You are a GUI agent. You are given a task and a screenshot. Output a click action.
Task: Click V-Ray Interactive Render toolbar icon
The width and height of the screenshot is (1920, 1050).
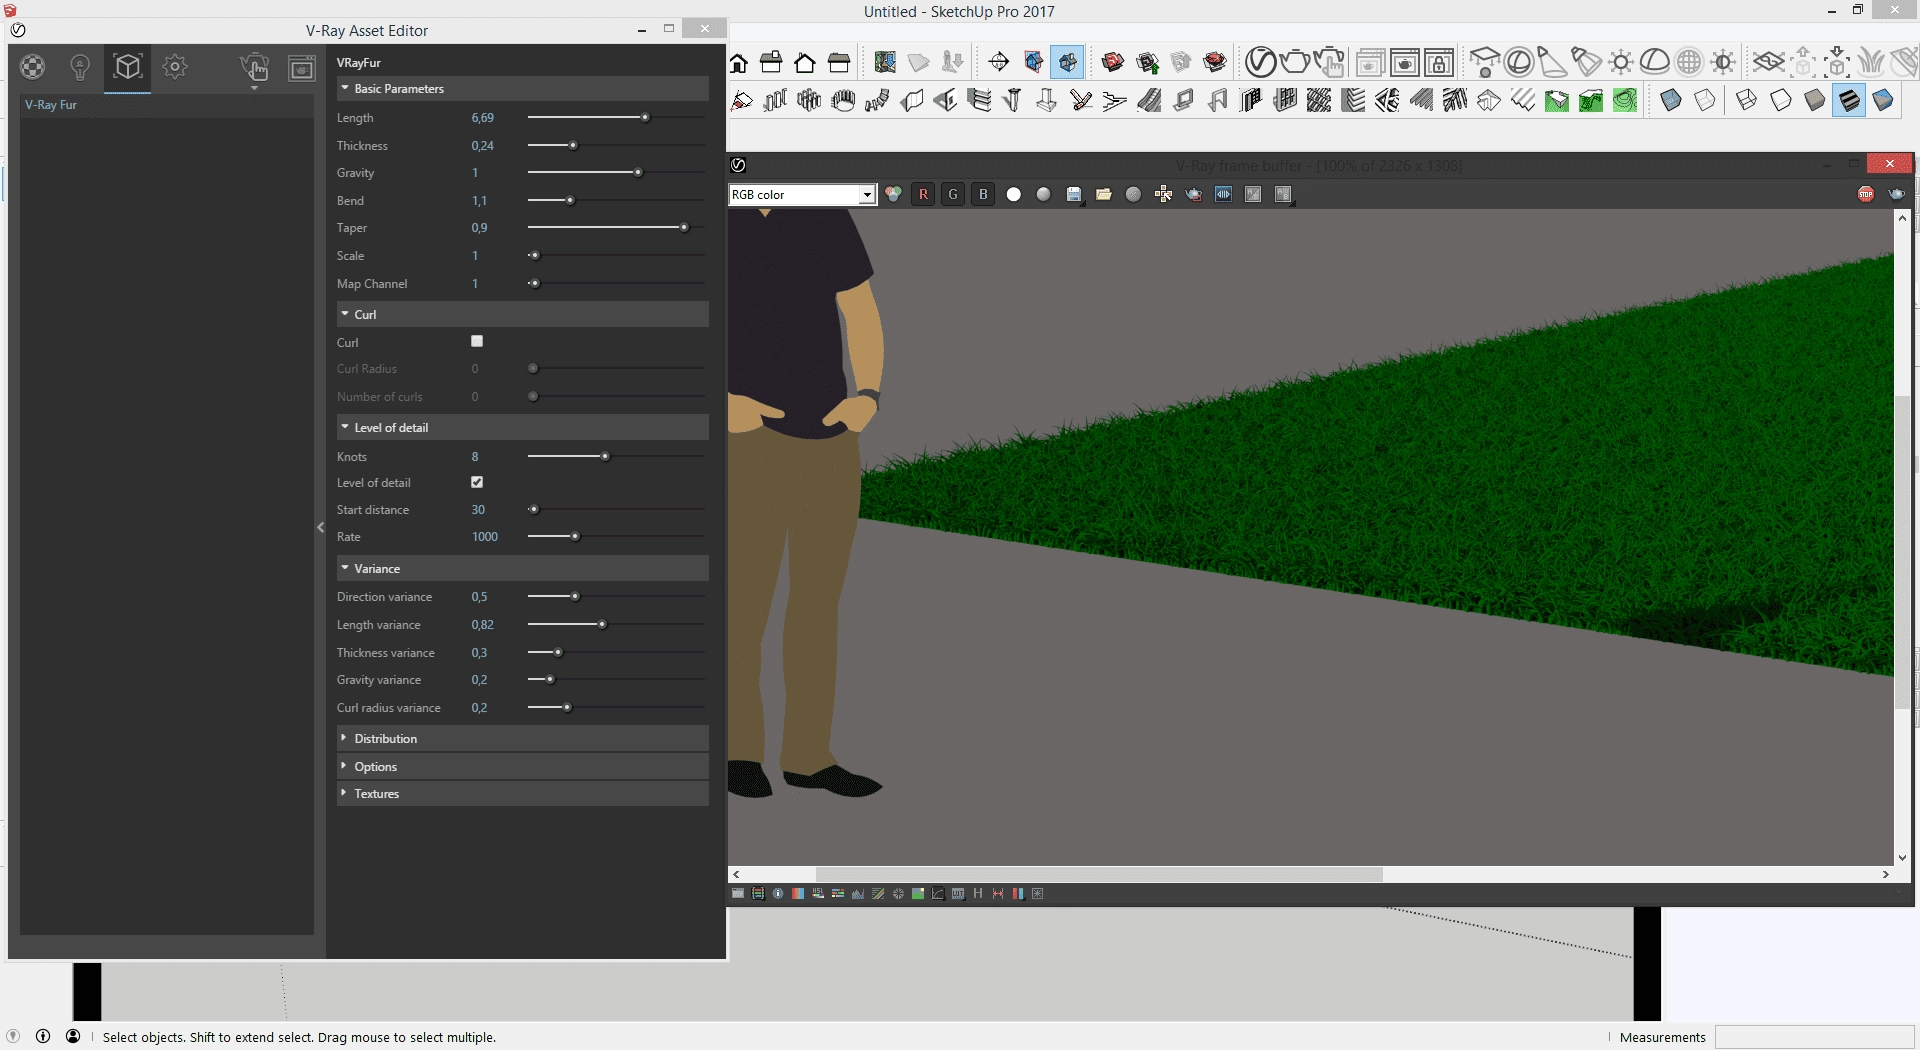pyautogui.click(x=1328, y=62)
